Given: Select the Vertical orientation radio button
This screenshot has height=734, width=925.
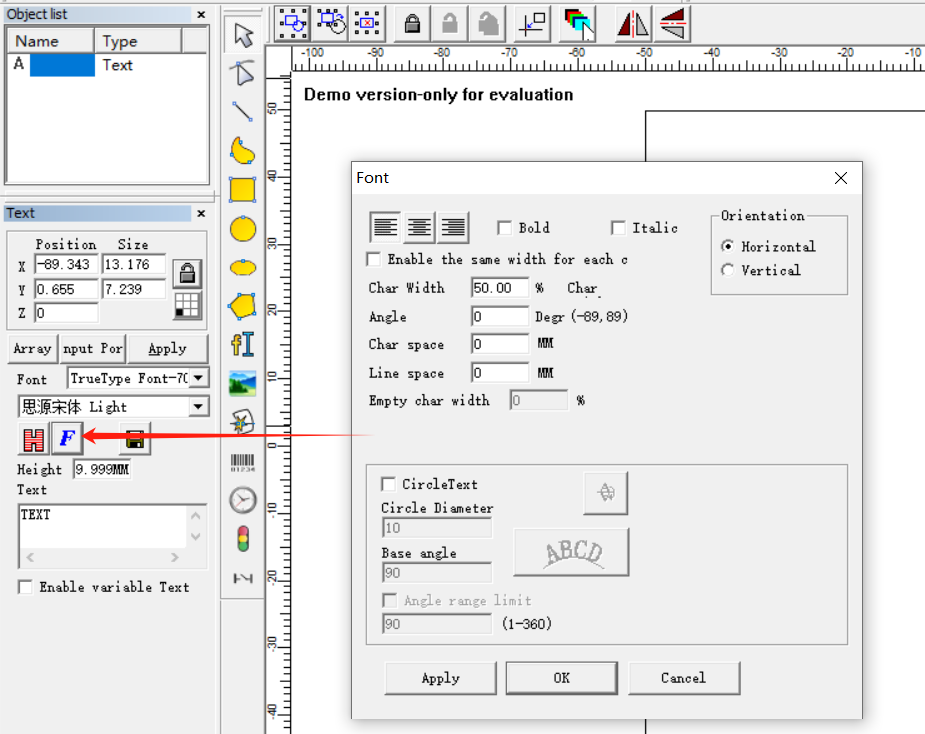Looking at the screenshot, I should click(728, 270).
